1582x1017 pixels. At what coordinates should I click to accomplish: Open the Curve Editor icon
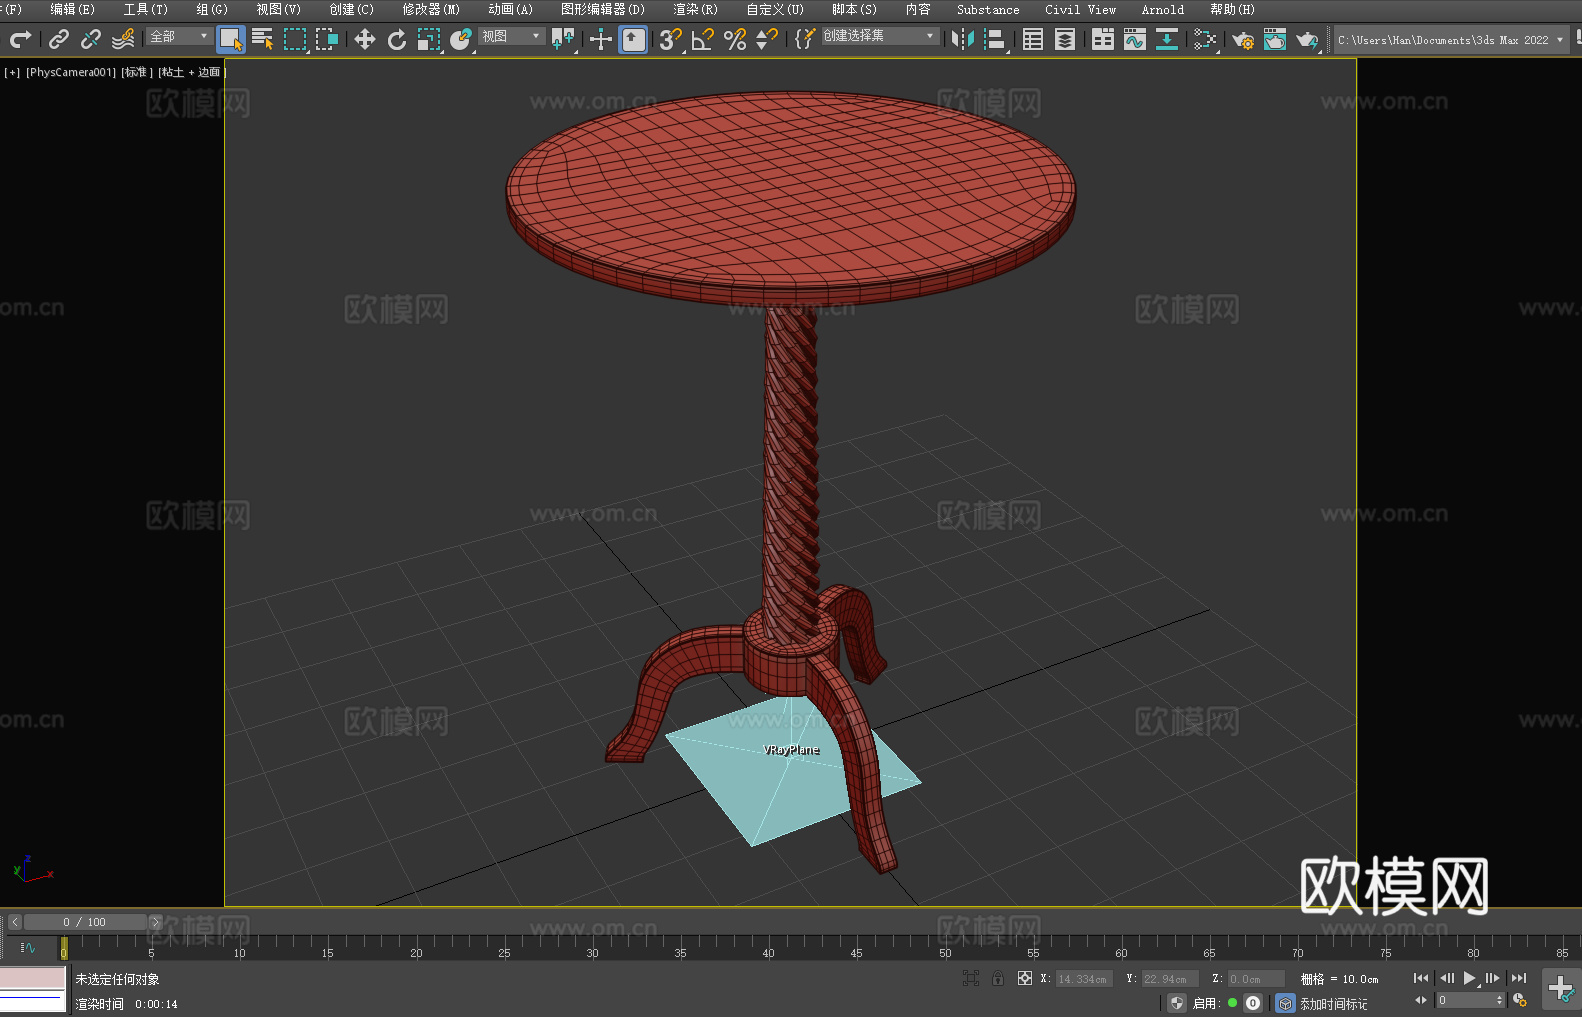pyautogui.click(x=1134, y=40)
